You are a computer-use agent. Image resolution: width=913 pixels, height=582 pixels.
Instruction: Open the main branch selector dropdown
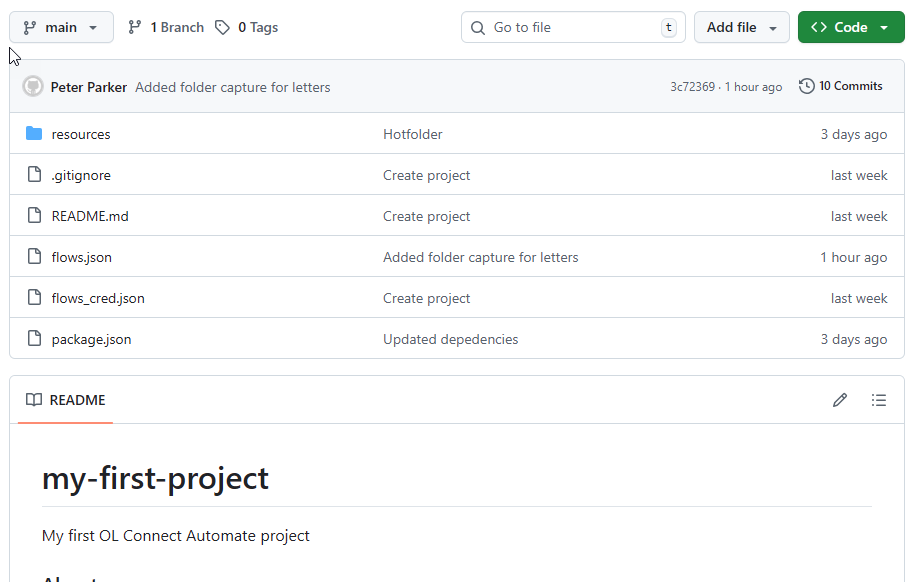coord(61,27)
